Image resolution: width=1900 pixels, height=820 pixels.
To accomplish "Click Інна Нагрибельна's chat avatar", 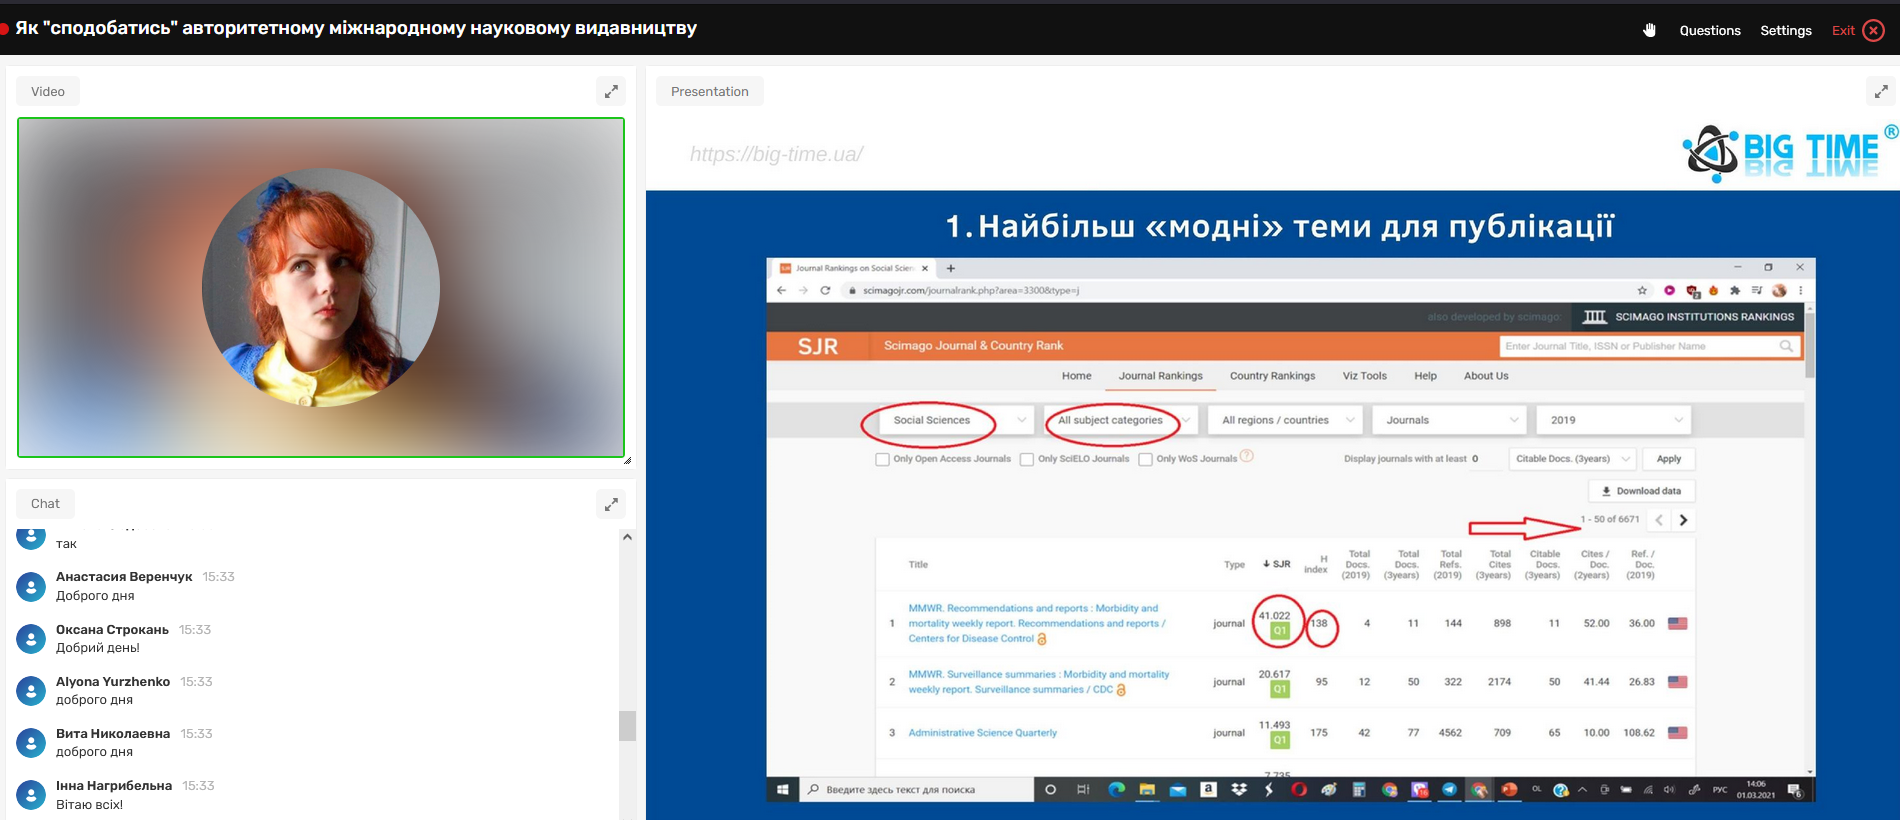I will pyautogui.click(x=31, y=795).
